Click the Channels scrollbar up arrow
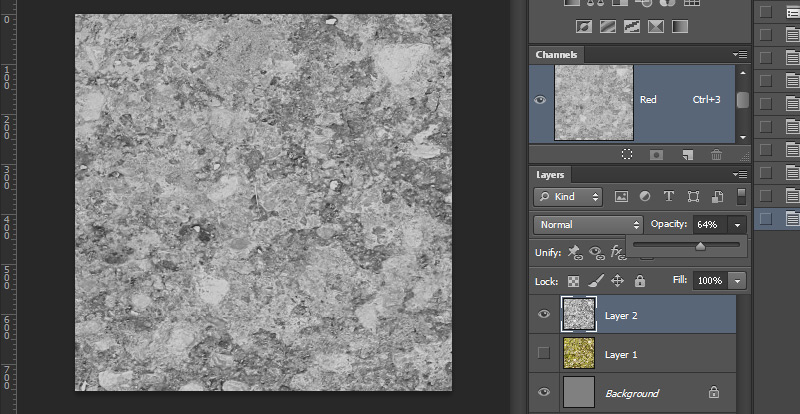Viewport: 800px width, 414px height. coord(742,73)
